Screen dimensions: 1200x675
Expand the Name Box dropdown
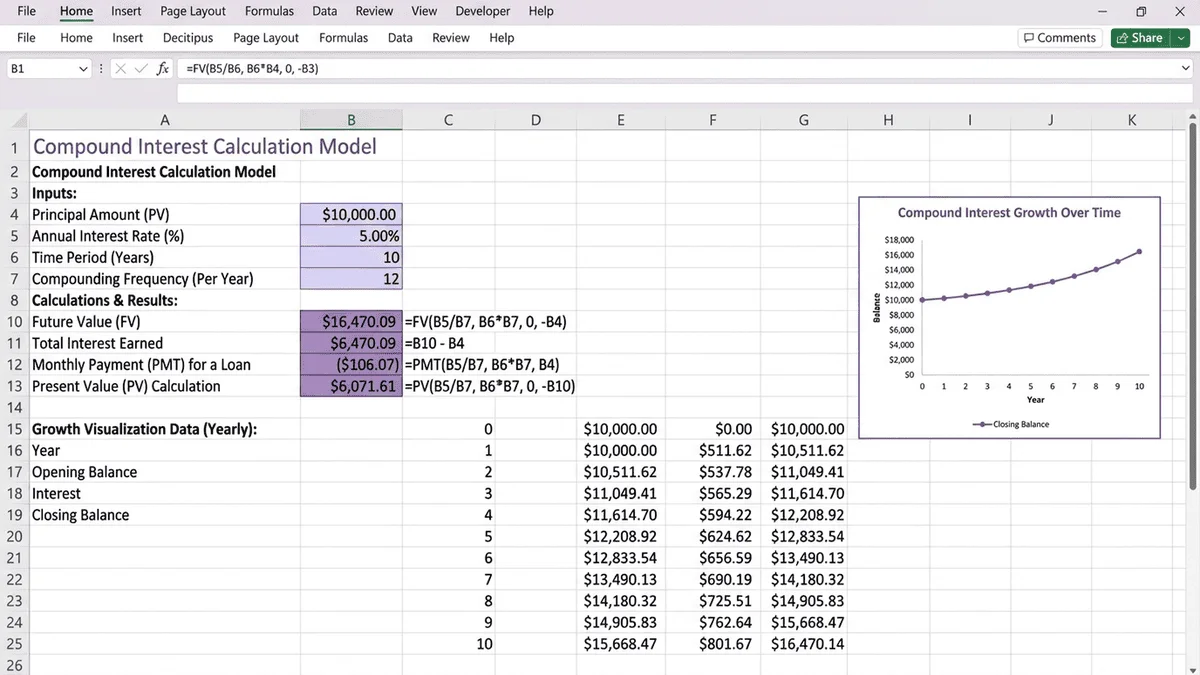(x=84, y=69)
